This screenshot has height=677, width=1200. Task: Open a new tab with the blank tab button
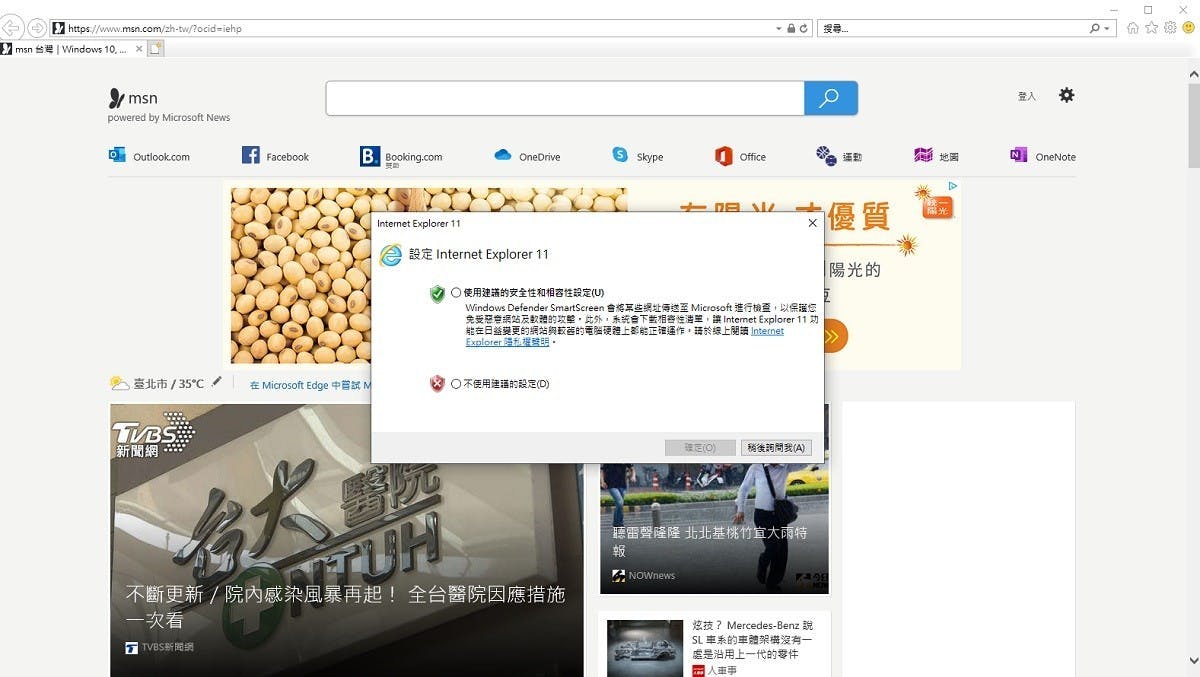[157, 49]
